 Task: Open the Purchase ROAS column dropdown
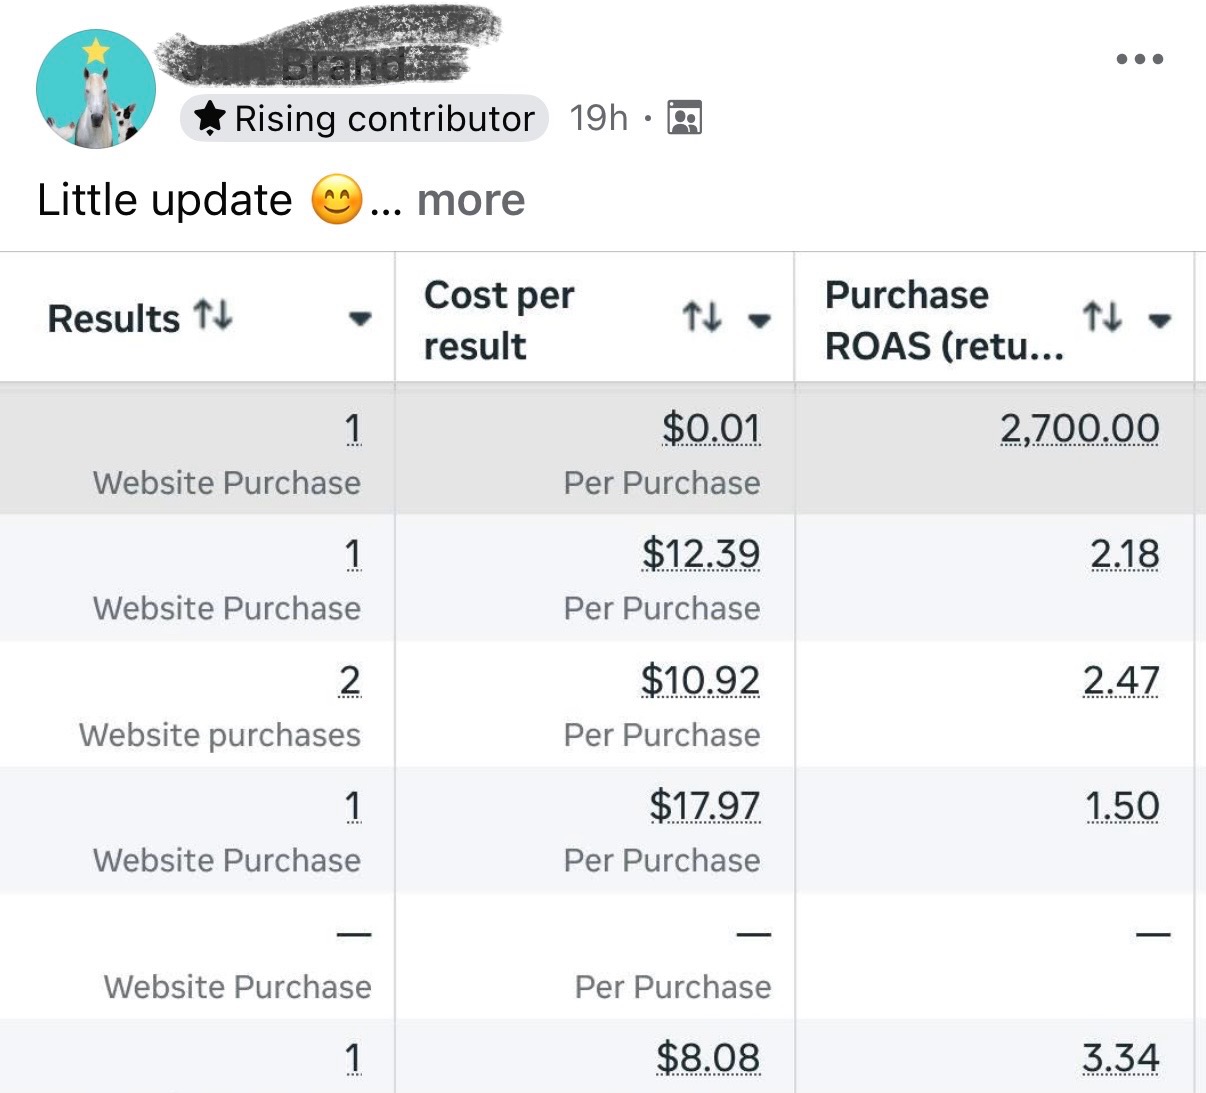(1160, 320)
